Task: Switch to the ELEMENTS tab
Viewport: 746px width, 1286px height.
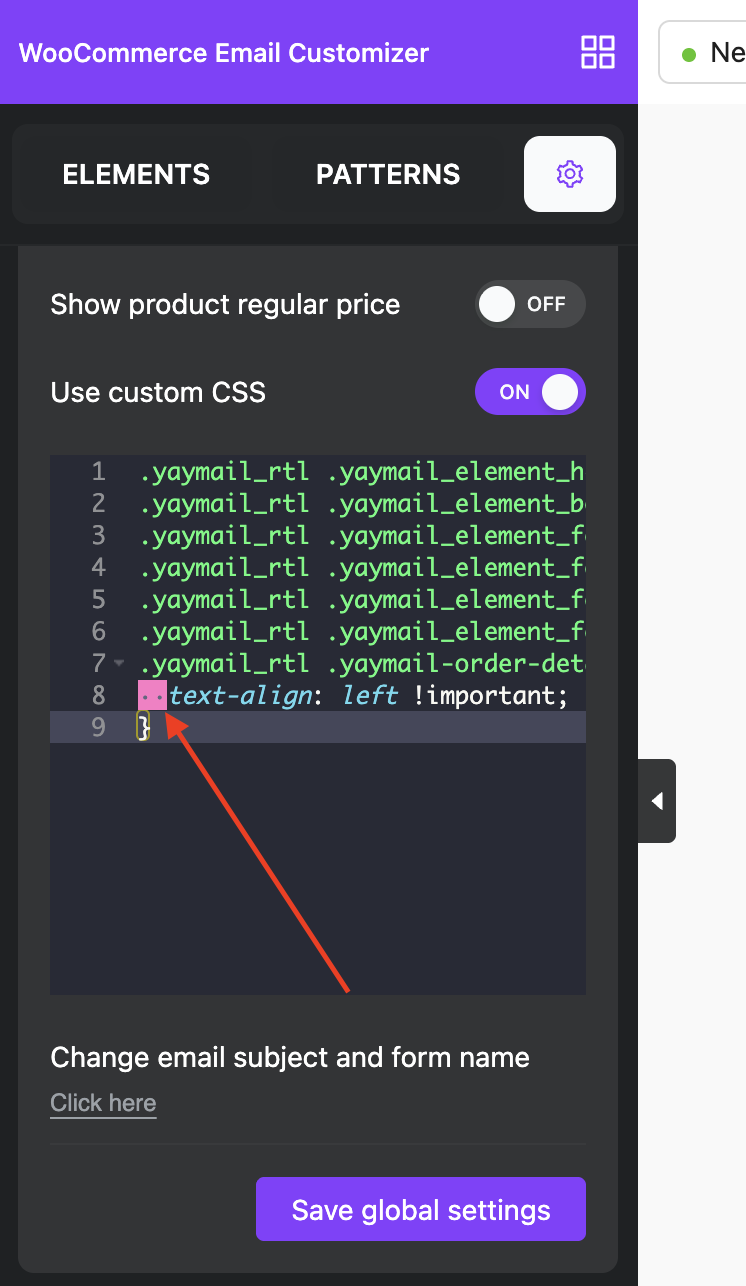Action: (x=136, y=174)
